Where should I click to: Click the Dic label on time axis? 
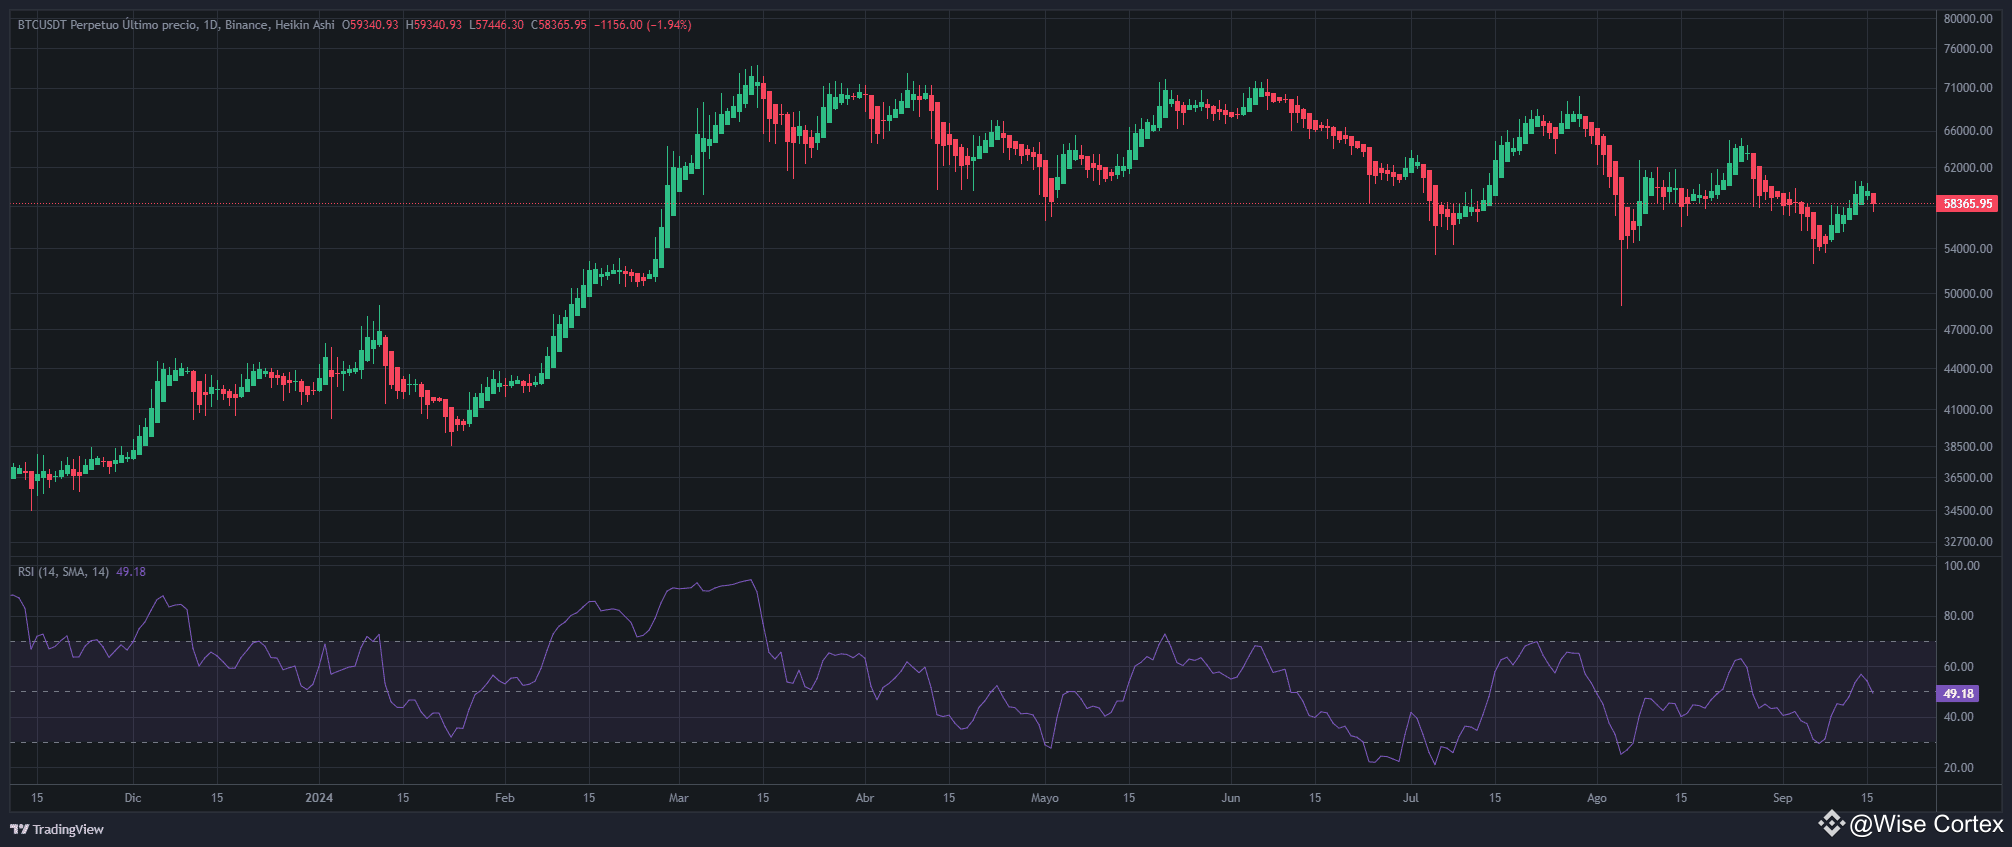click(133, 798)
